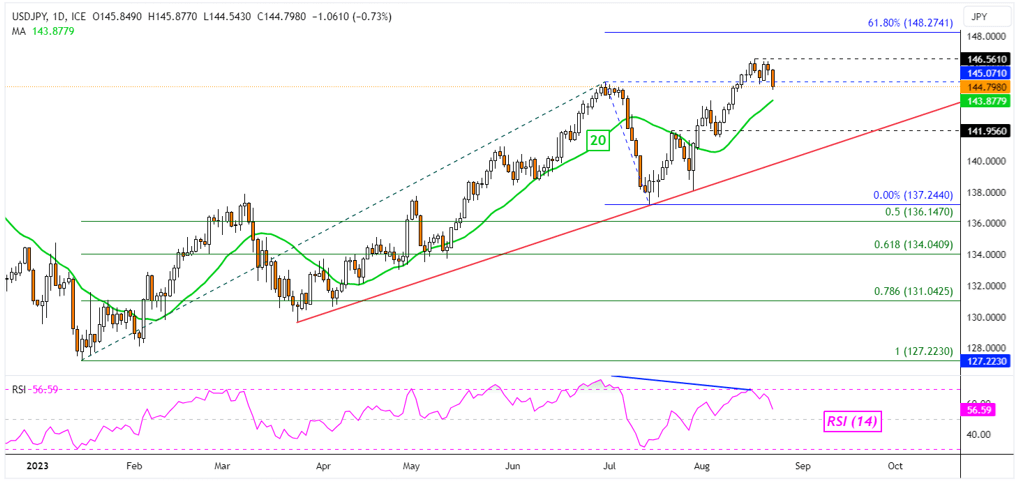Viewport: 1018px width, 486px height.
Task: Click the 148.0000 price axis tick
Action: point(986,36)
